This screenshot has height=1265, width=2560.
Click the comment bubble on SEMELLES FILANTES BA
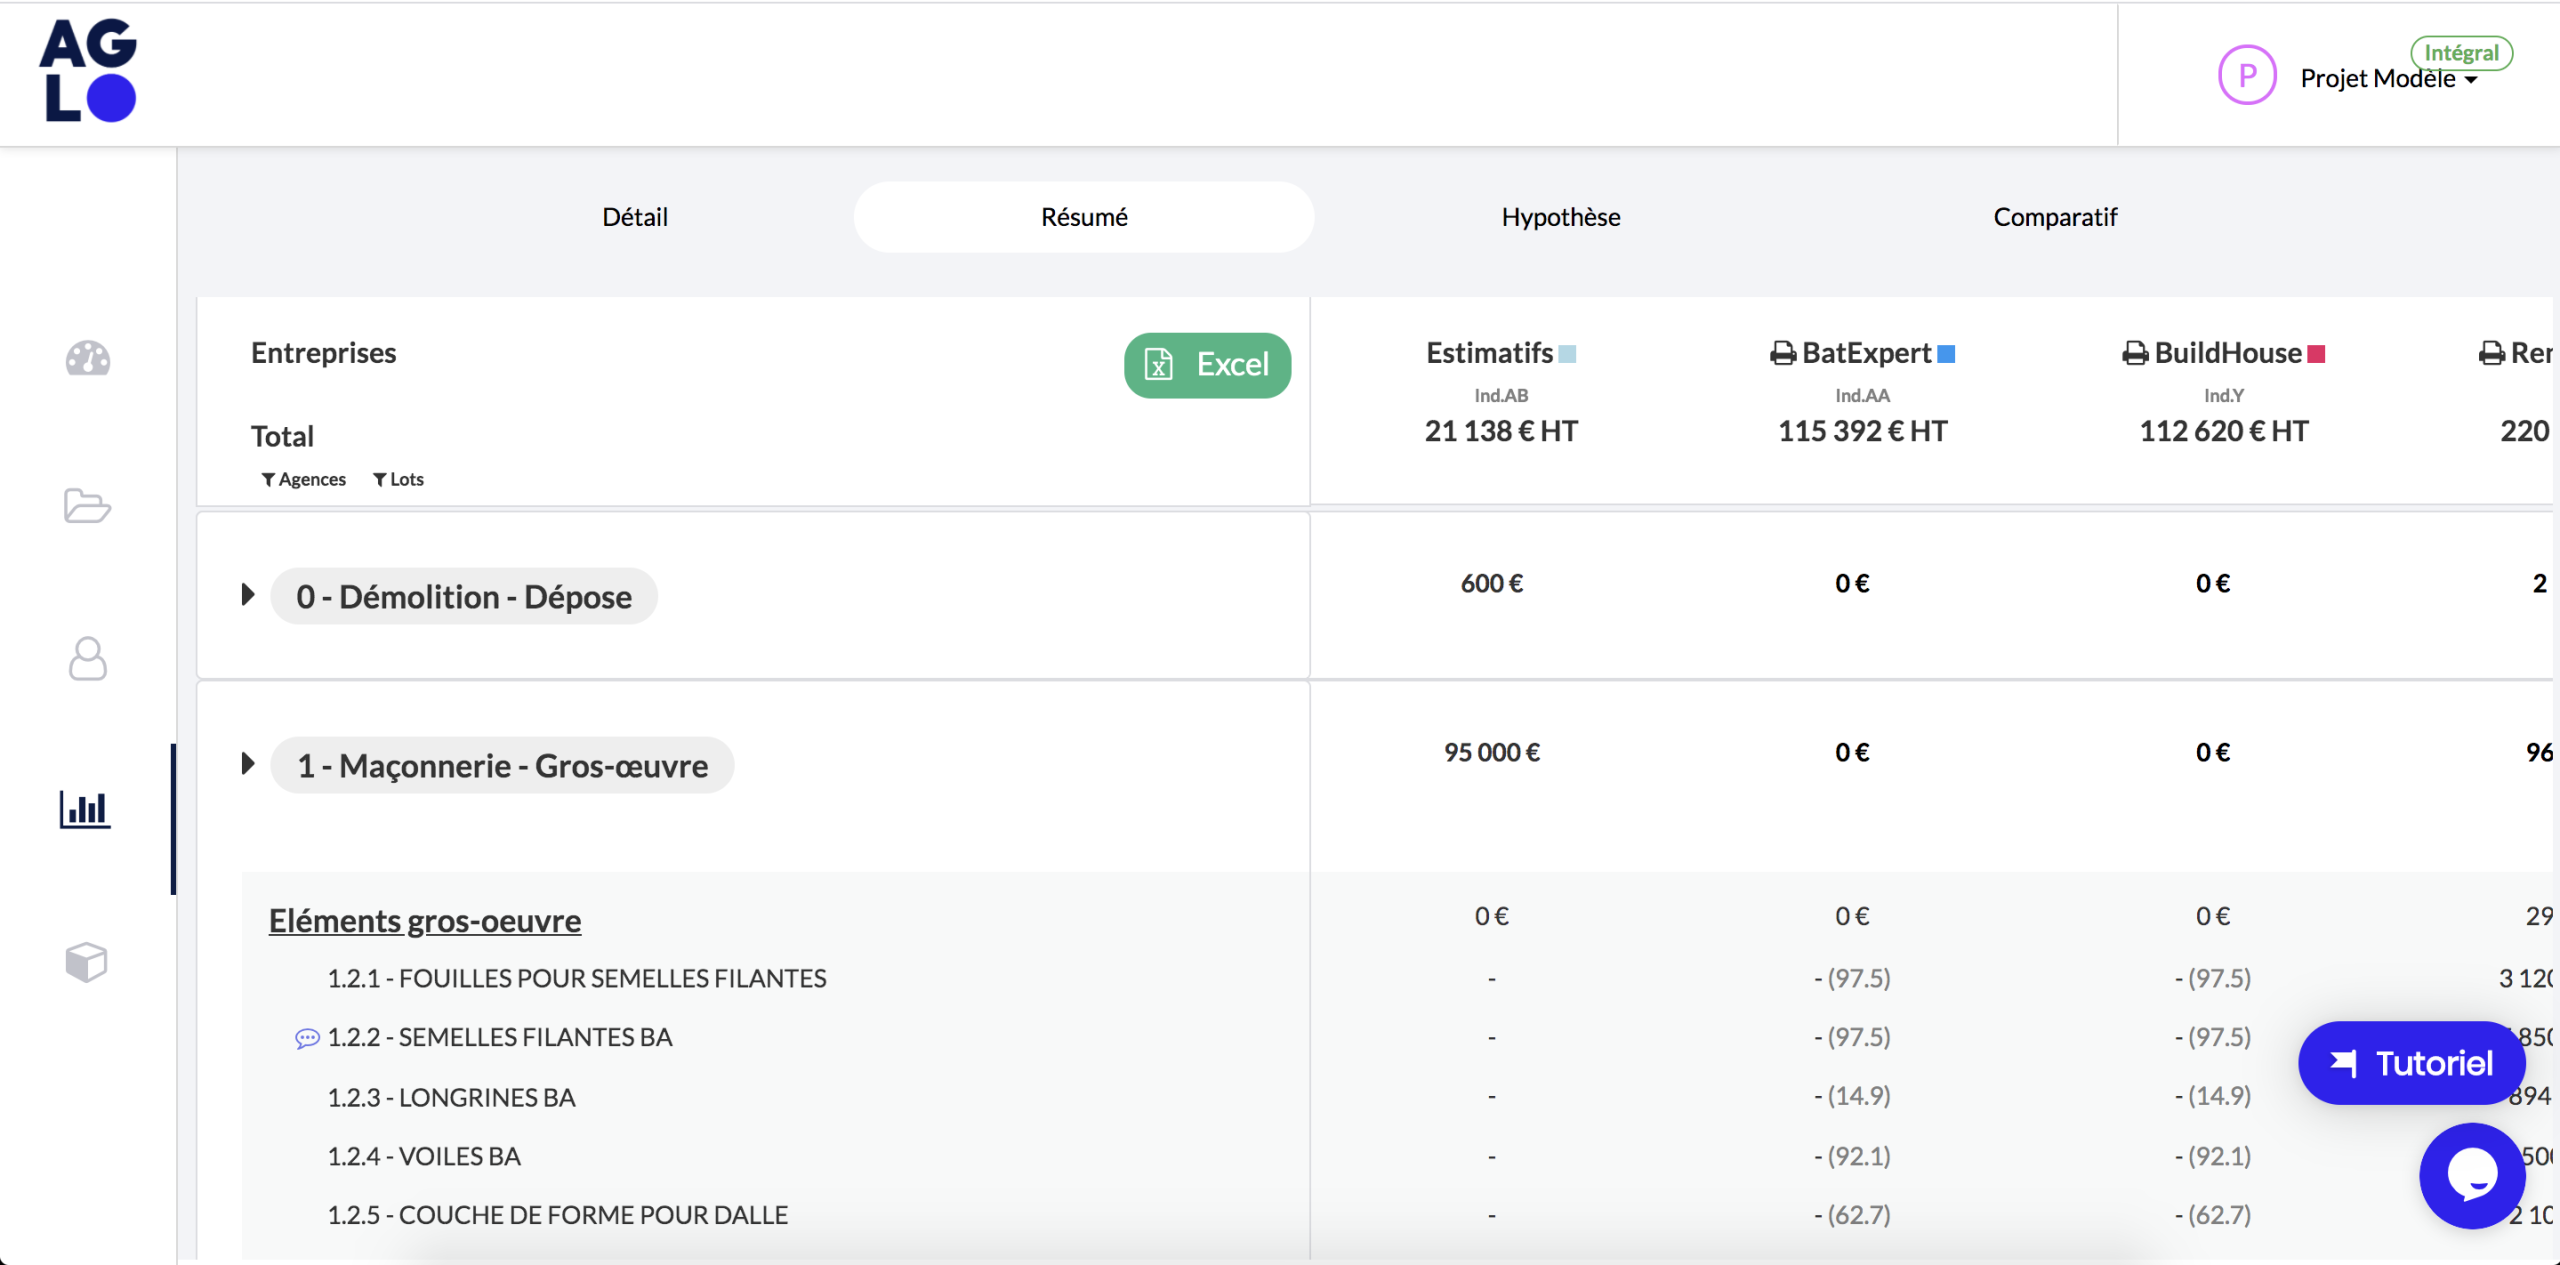(307, 1039)
